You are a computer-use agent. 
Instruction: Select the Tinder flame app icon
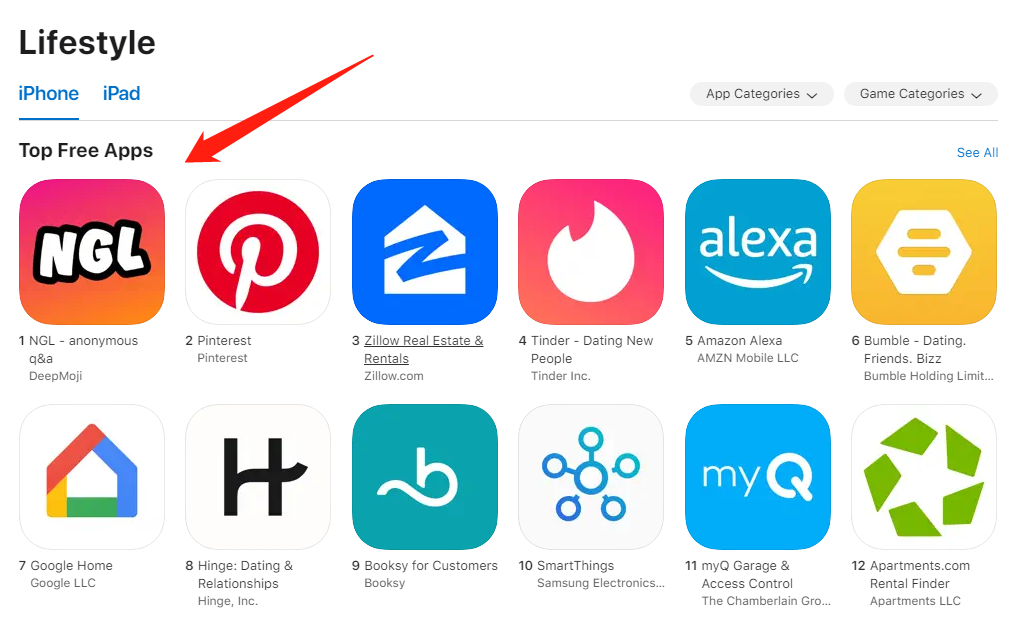[x=591, y=252]
